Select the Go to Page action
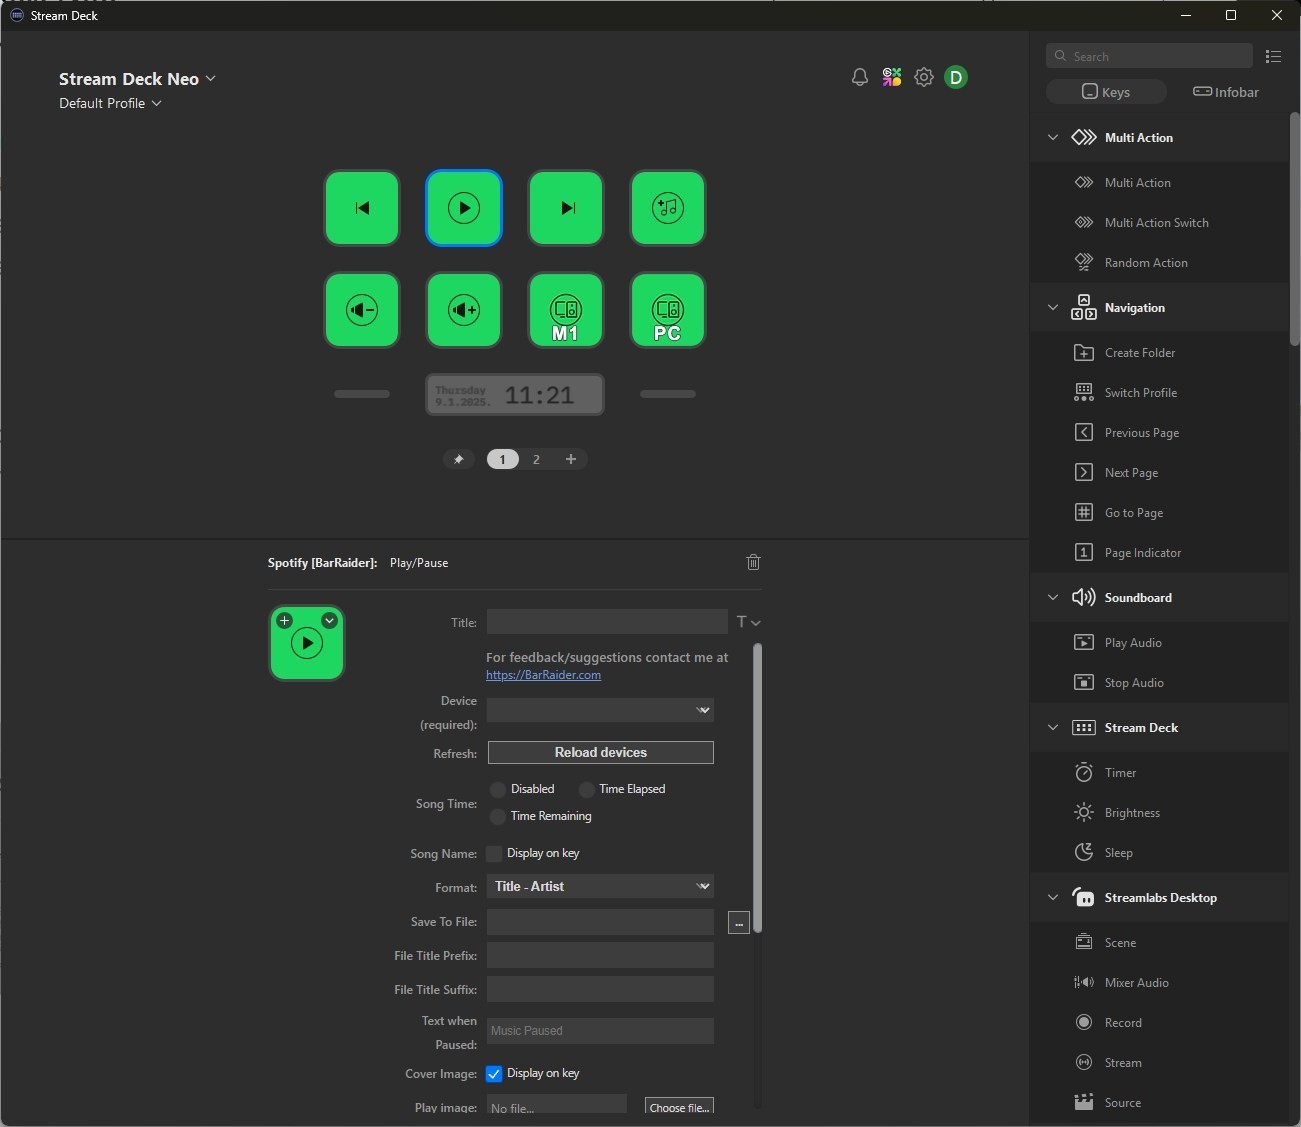1301x1127 pixels. coord(1134,513)
